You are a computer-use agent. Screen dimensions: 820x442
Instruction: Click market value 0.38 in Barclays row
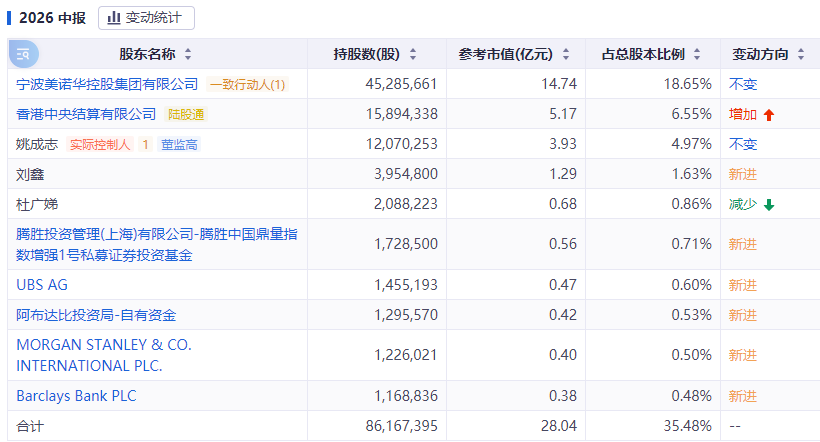click(x=563, y=396)
